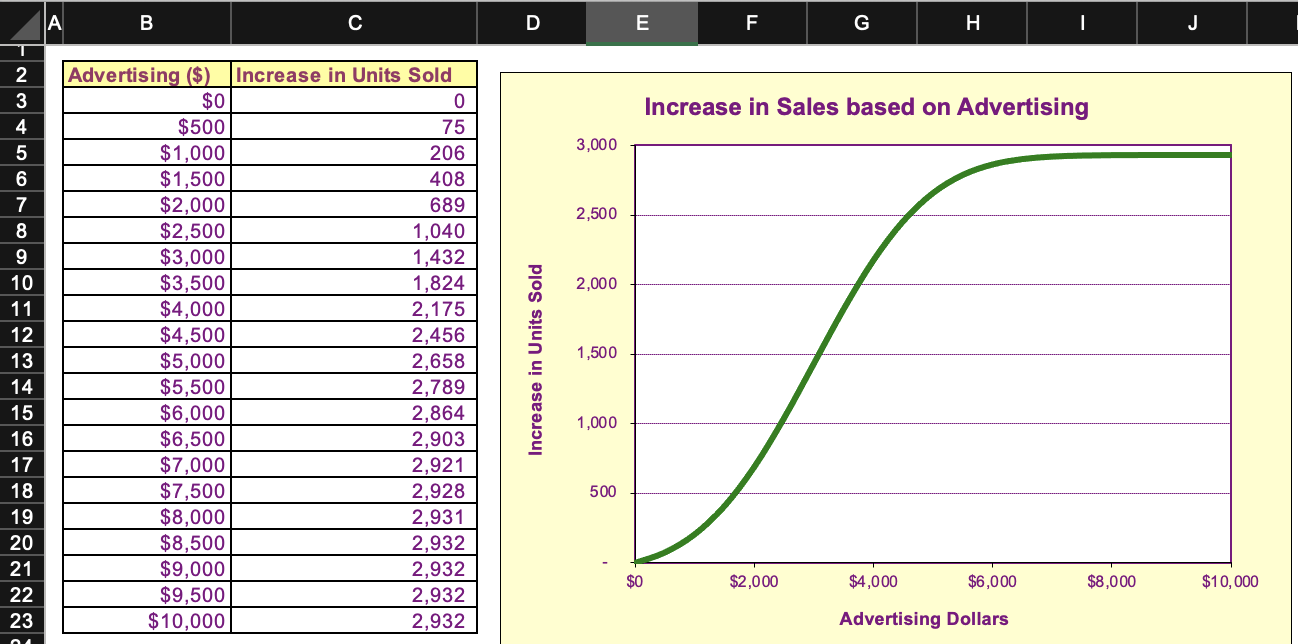Select the $6,000 advertising cell
This screenshot has width=1298, height=644.
[148, 413]
